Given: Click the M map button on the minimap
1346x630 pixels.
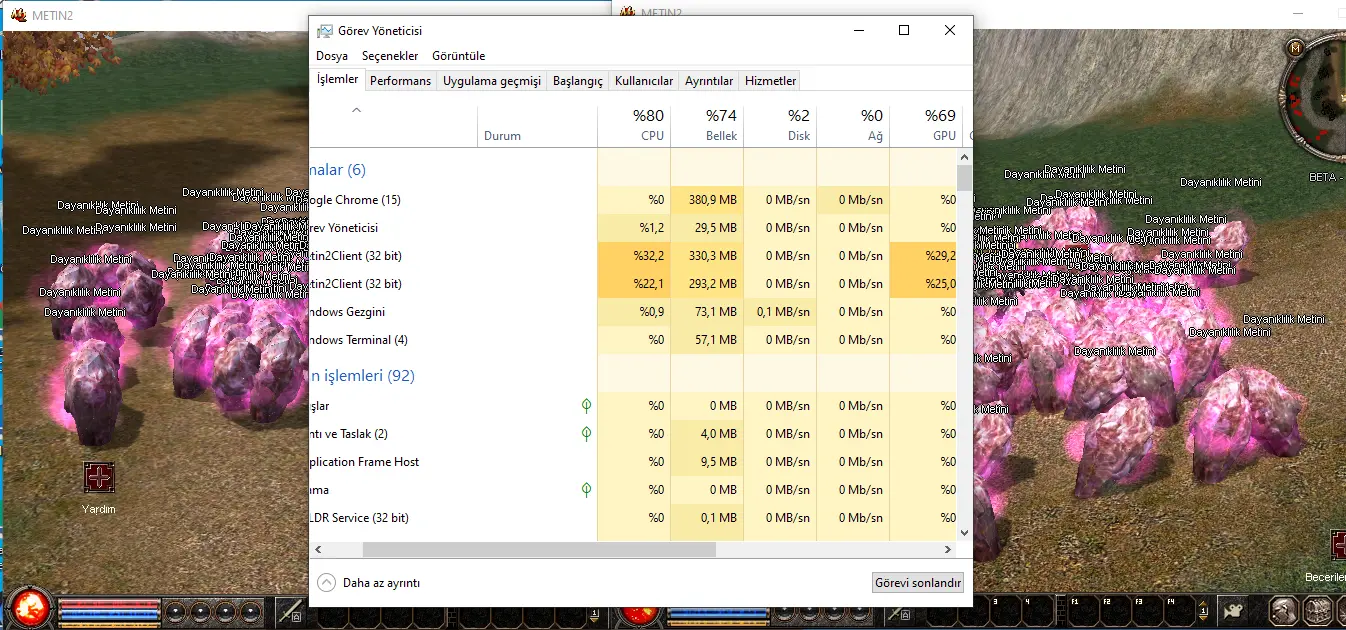Looking at the screenshot, I should [1297, 48].
